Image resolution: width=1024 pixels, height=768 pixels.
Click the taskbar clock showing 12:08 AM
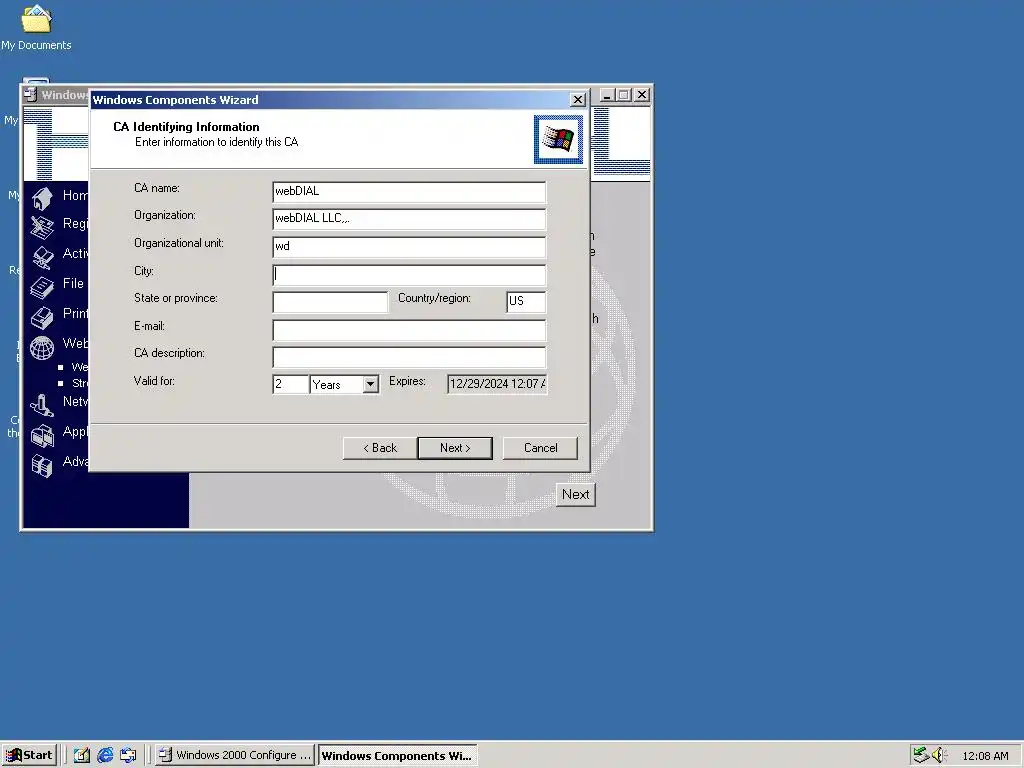(985, 756)
